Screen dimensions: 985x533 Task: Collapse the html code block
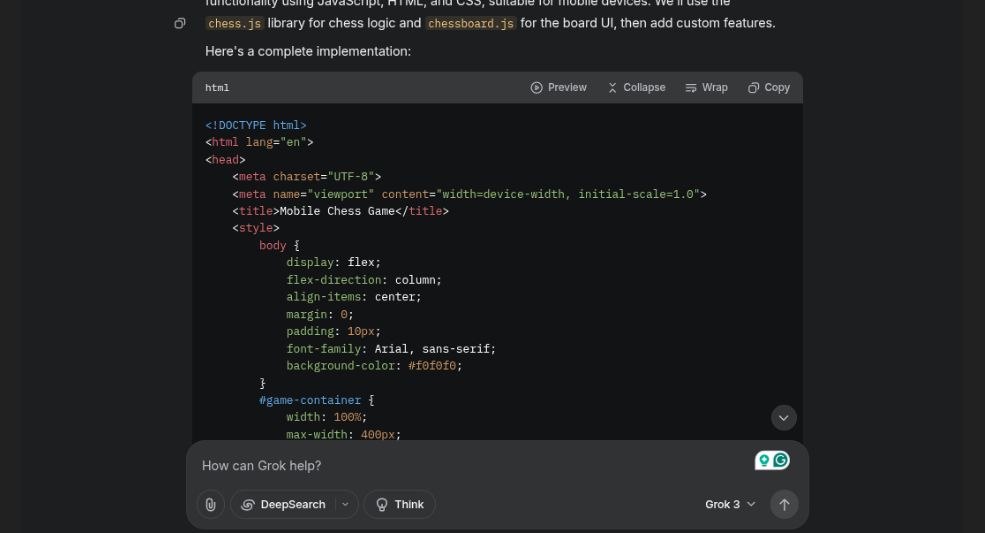click(x=636, y=87)
